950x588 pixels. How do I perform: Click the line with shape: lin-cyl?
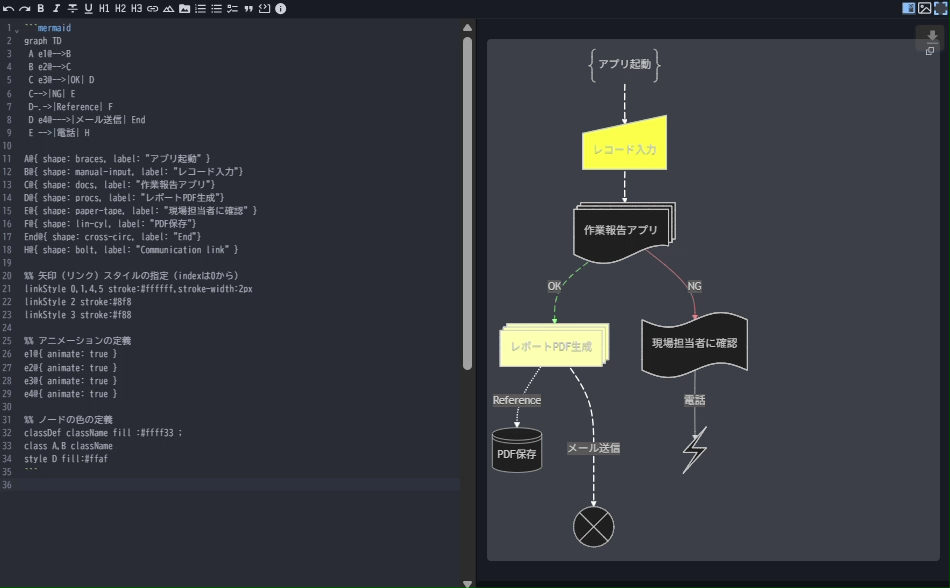coord(110,224)
